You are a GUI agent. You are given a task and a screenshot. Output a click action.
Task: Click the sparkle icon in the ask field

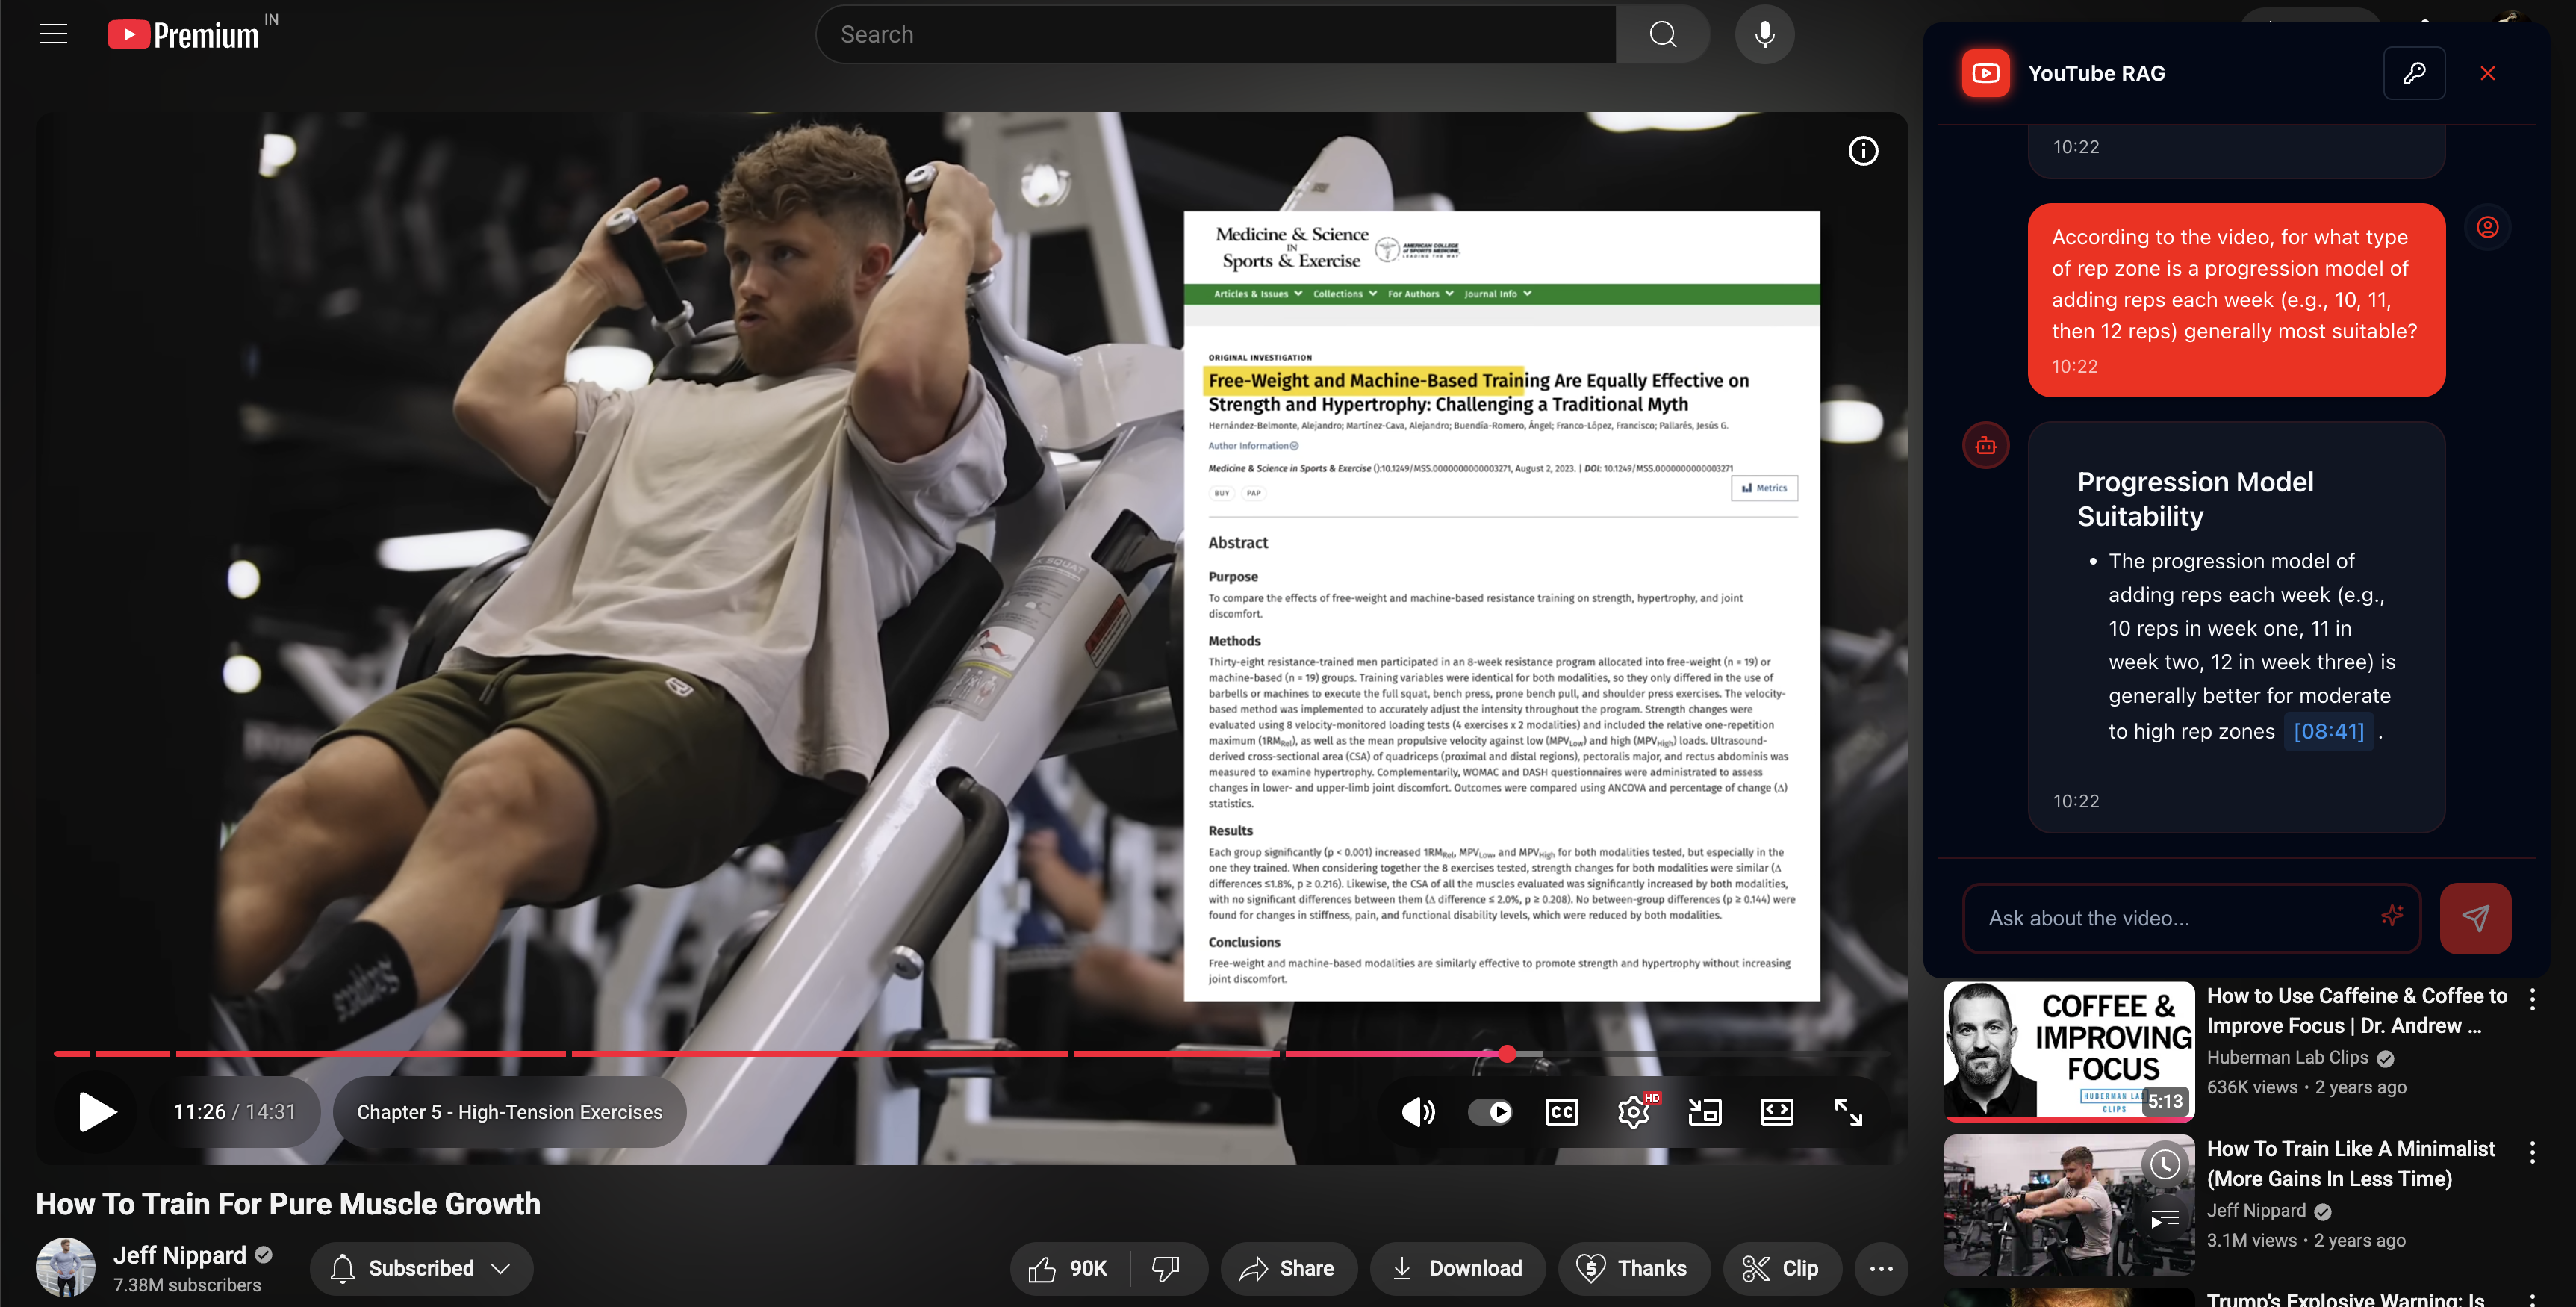2391,918
